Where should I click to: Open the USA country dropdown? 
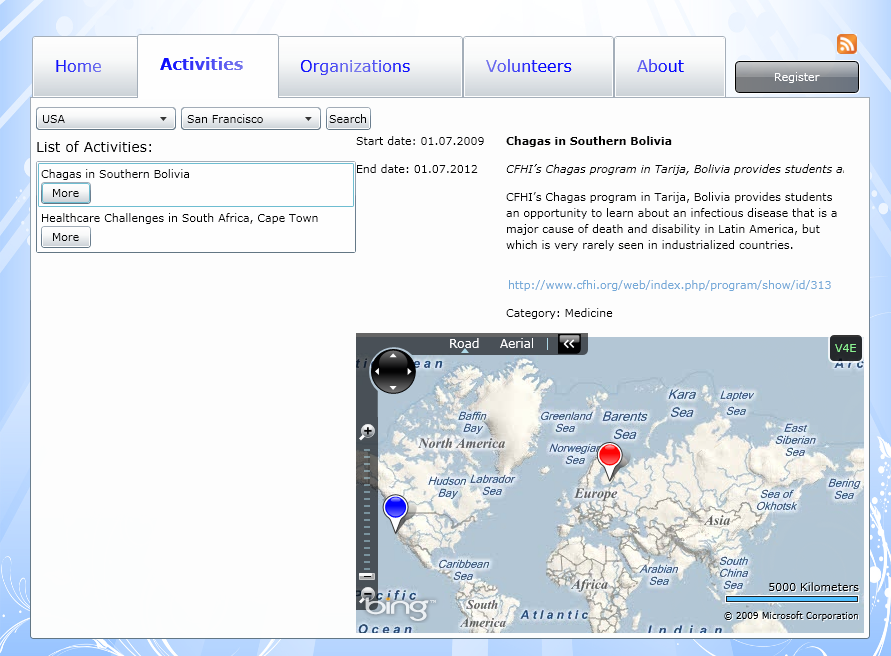[106, 119]
